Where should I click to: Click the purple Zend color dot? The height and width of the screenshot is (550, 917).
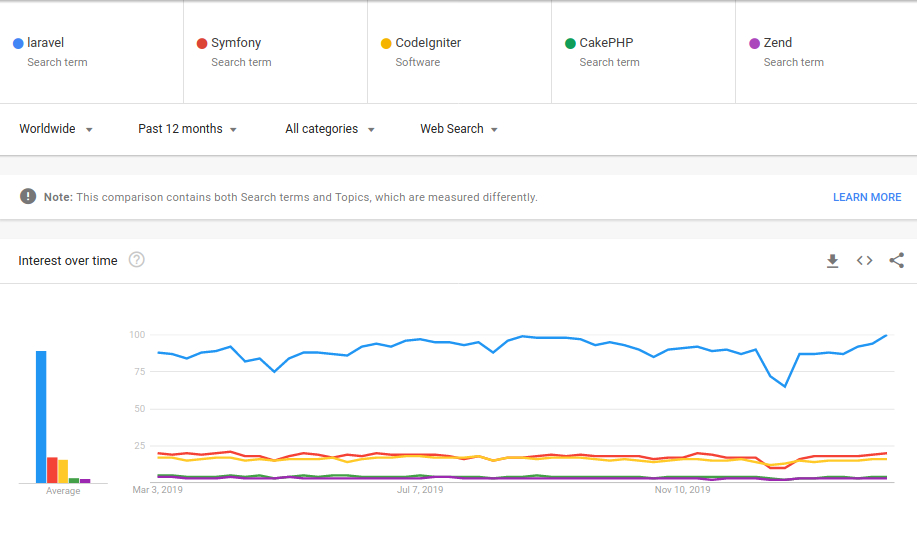[754, 43]
